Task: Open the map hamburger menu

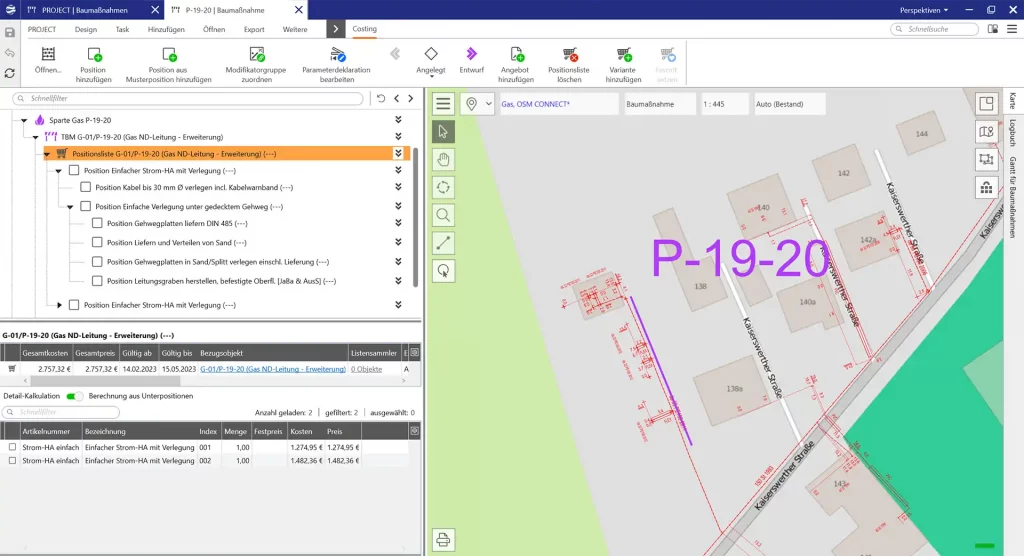Action: 444,104
